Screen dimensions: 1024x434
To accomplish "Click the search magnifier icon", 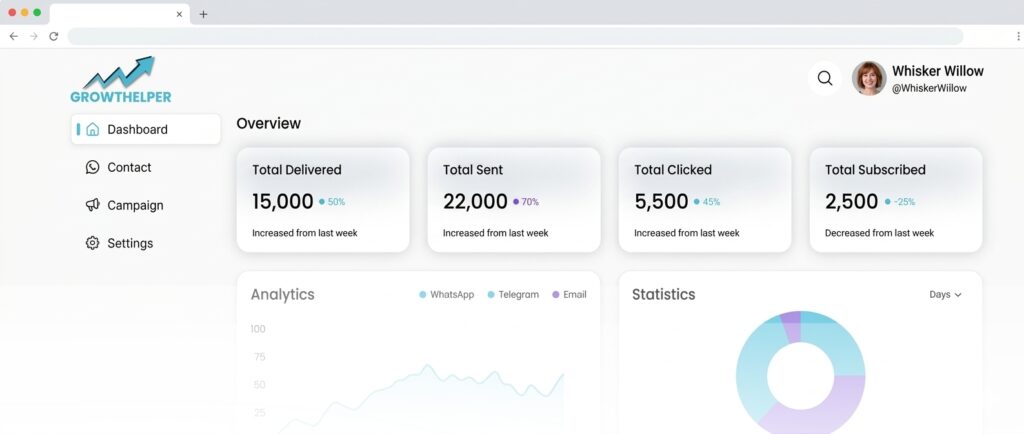I will click(x=824, y=78).
